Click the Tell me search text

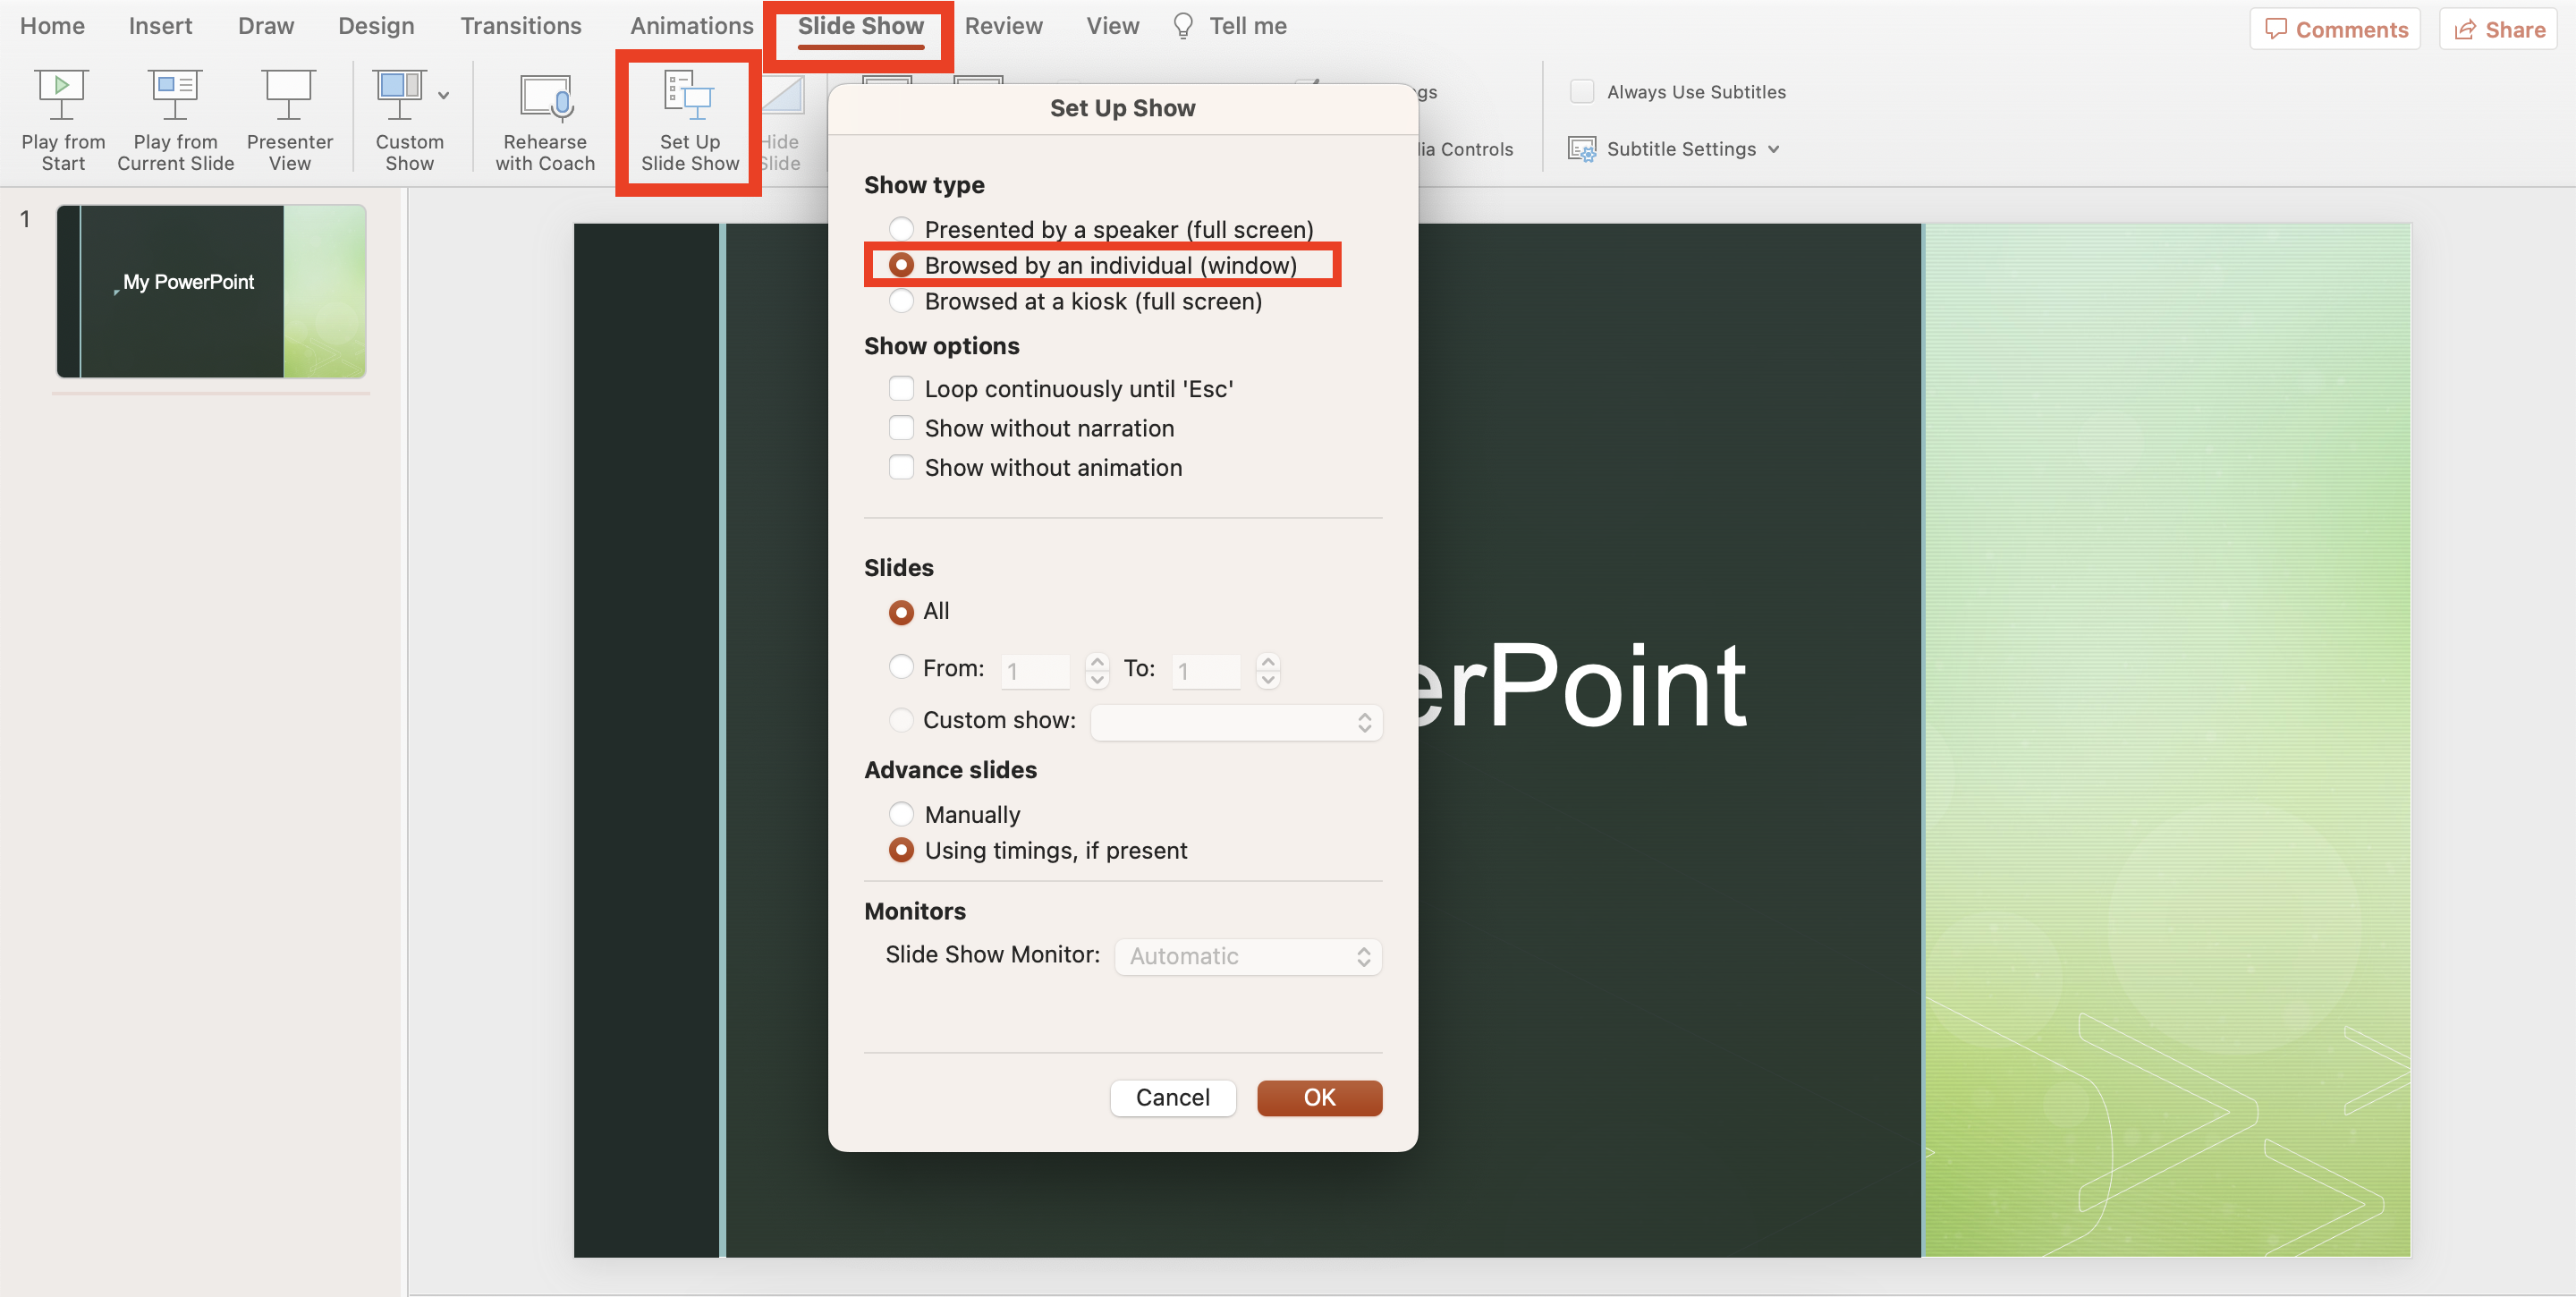pyautogui.click(x=1247, y=26)
